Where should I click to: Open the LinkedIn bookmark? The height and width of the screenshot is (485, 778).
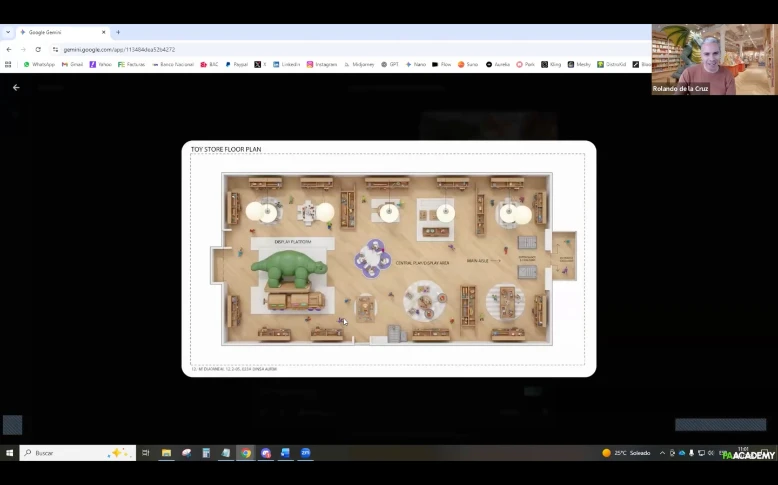pos(286,64)
